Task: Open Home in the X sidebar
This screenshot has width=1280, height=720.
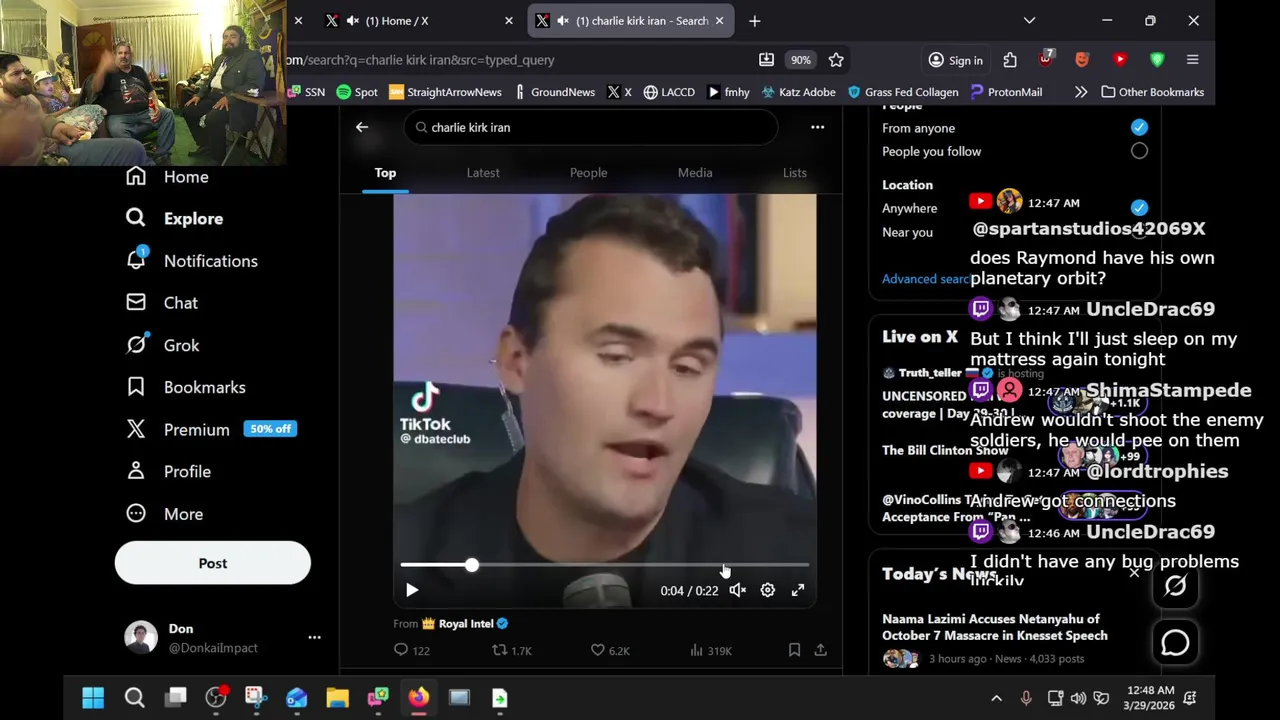Action: (x=168, y=177)
